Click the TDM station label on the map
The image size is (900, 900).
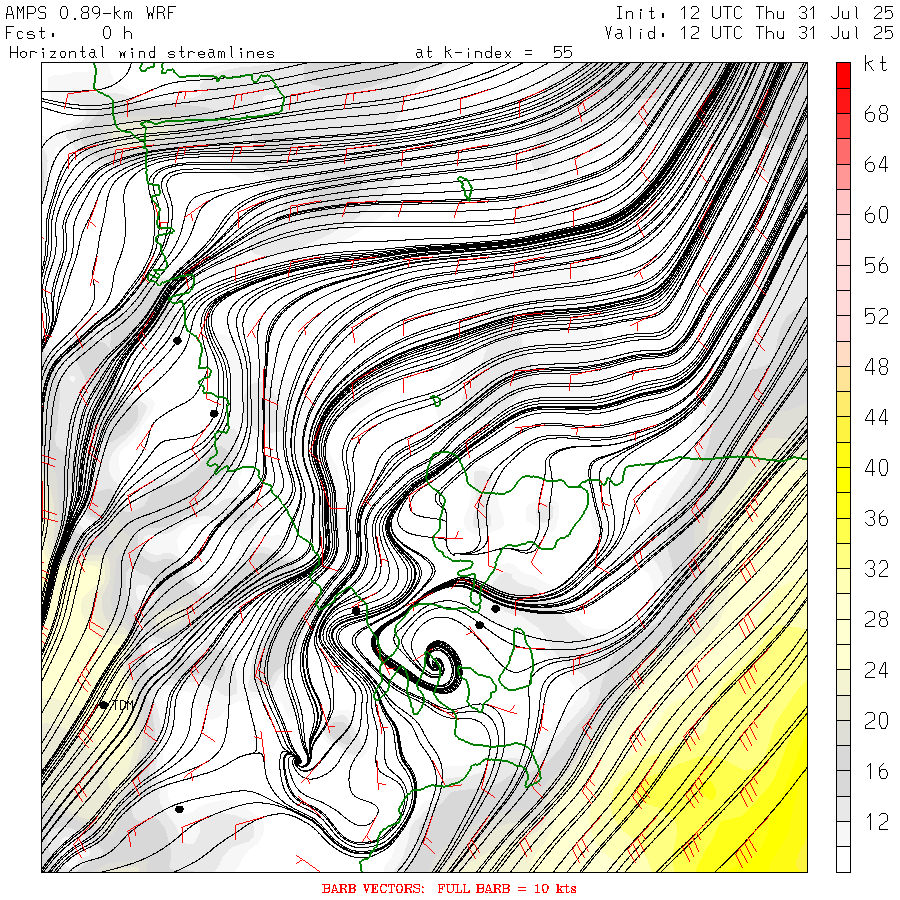(x=123, y=705)
